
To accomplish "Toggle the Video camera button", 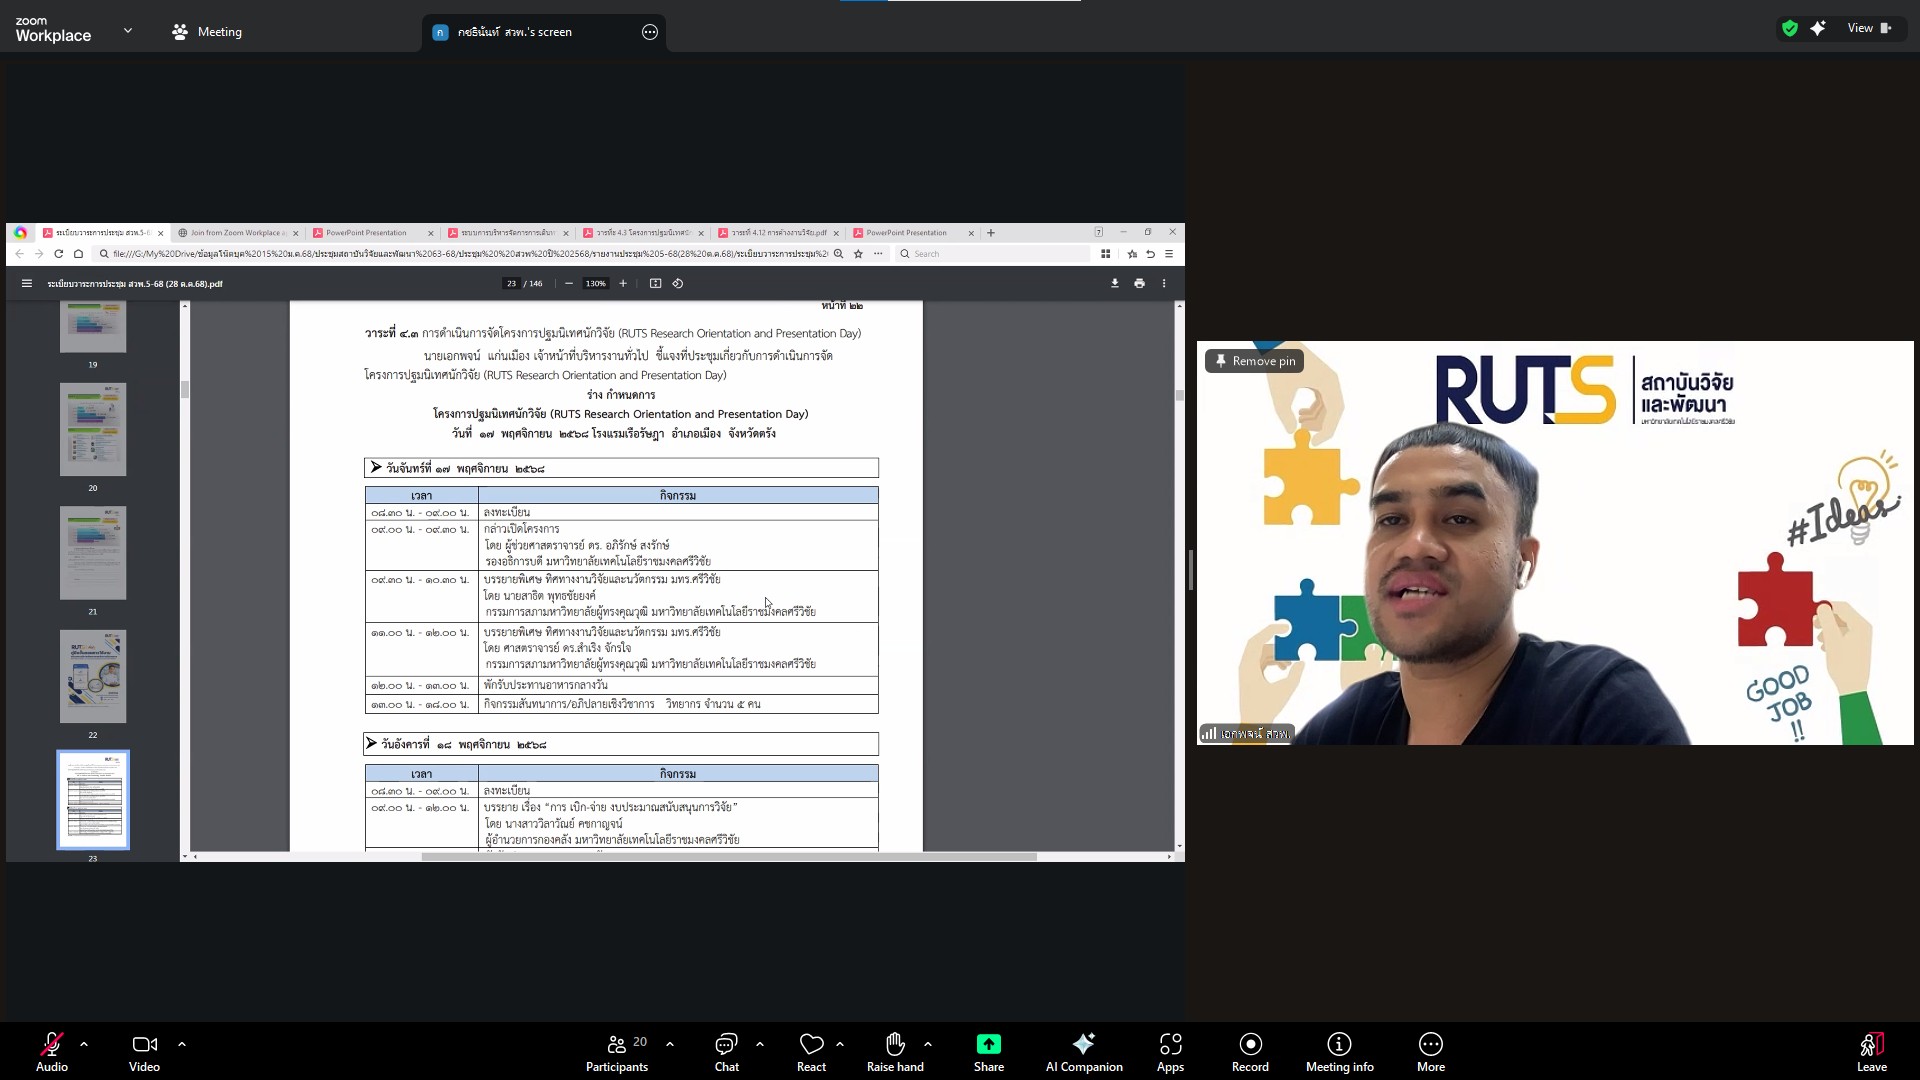I will [x=144, y=1051].
